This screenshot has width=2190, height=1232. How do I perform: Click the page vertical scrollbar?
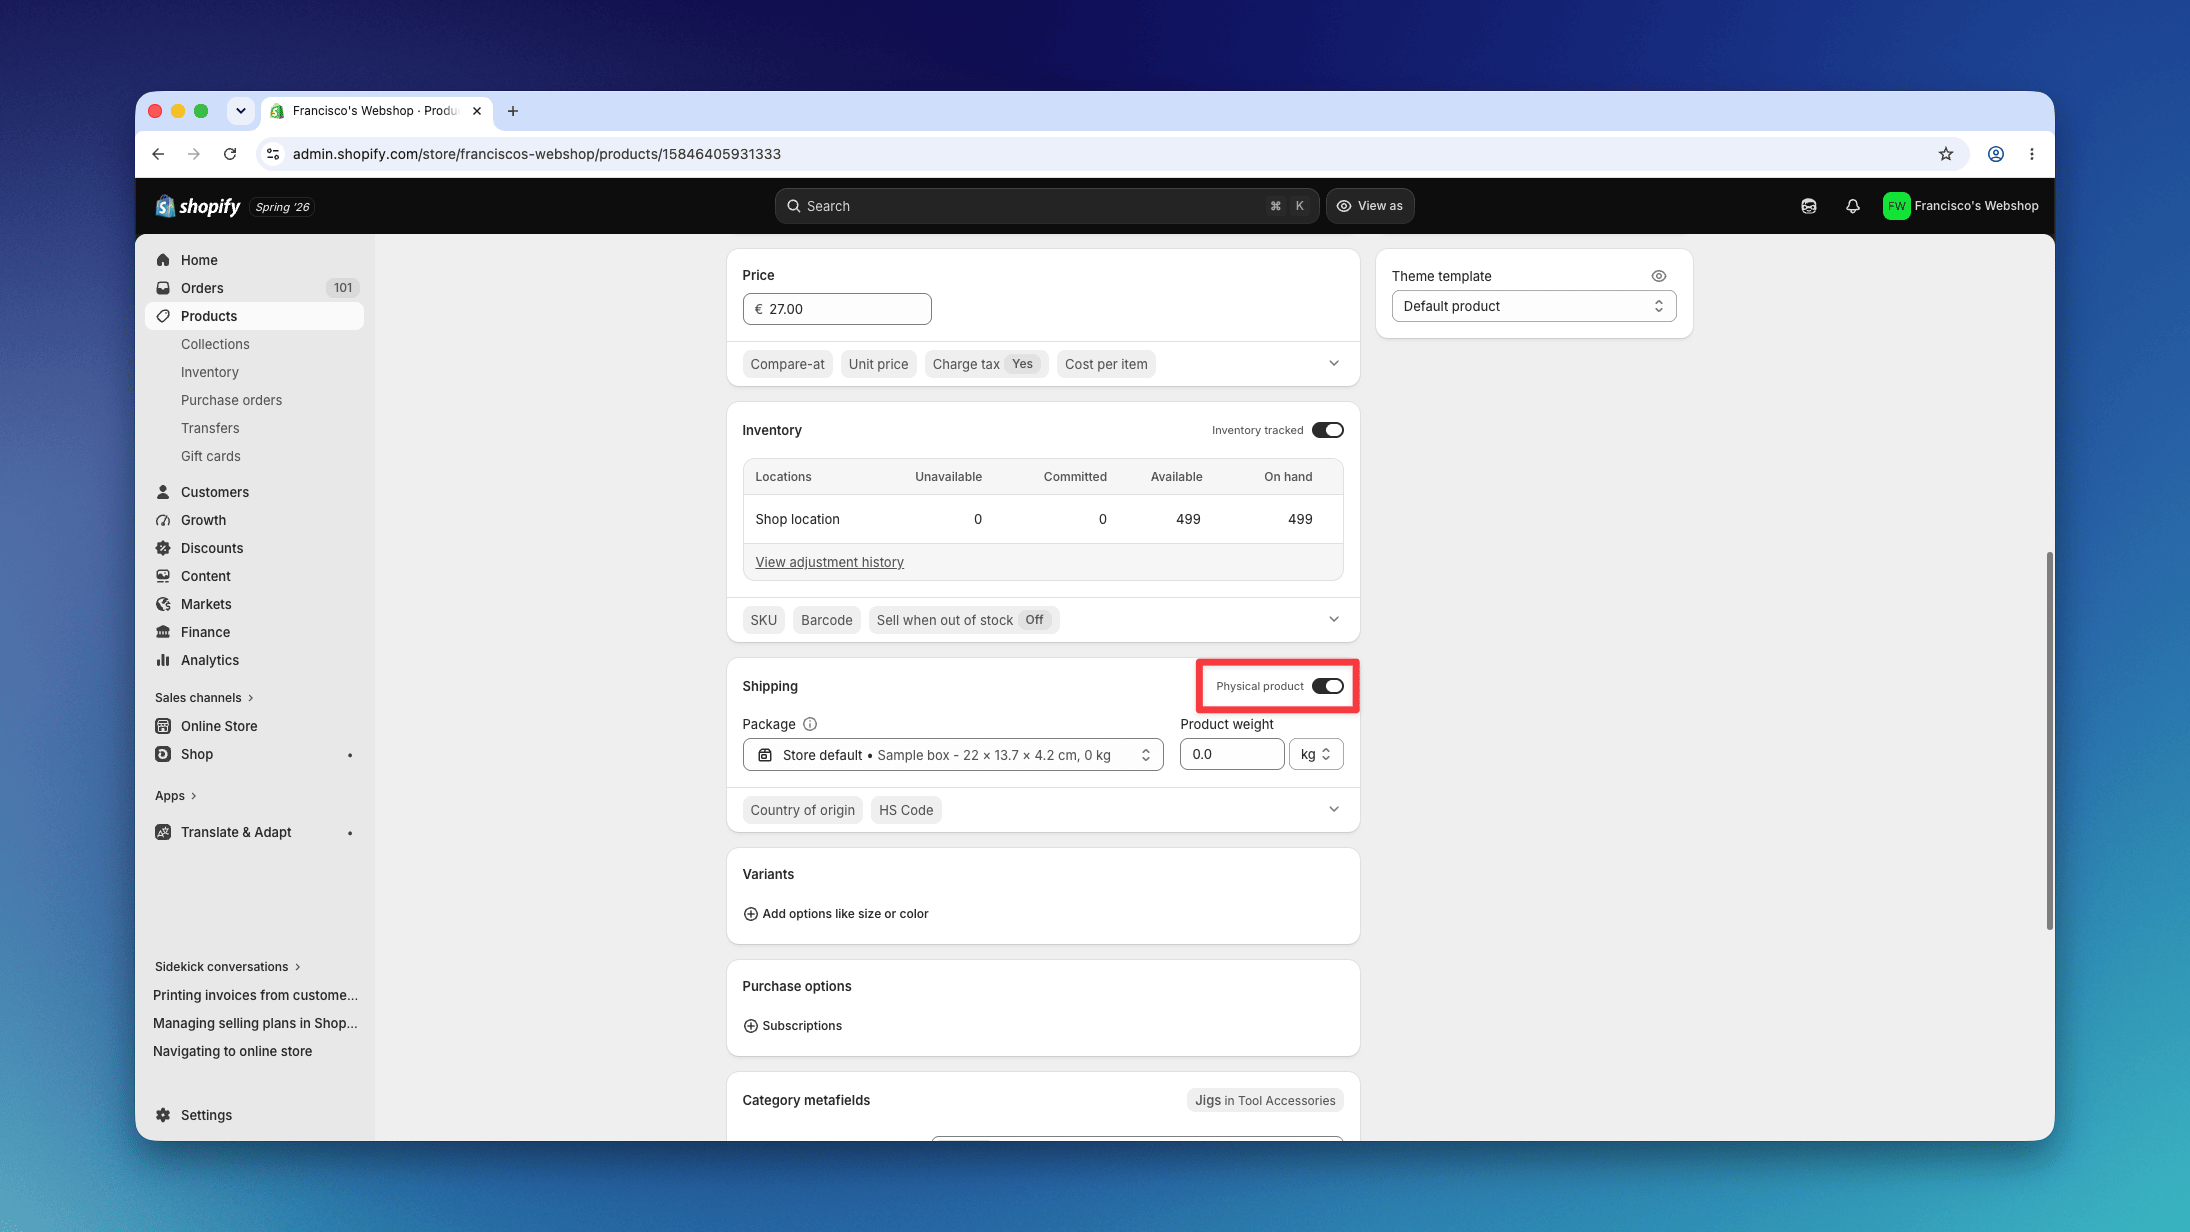(2049, 740)
